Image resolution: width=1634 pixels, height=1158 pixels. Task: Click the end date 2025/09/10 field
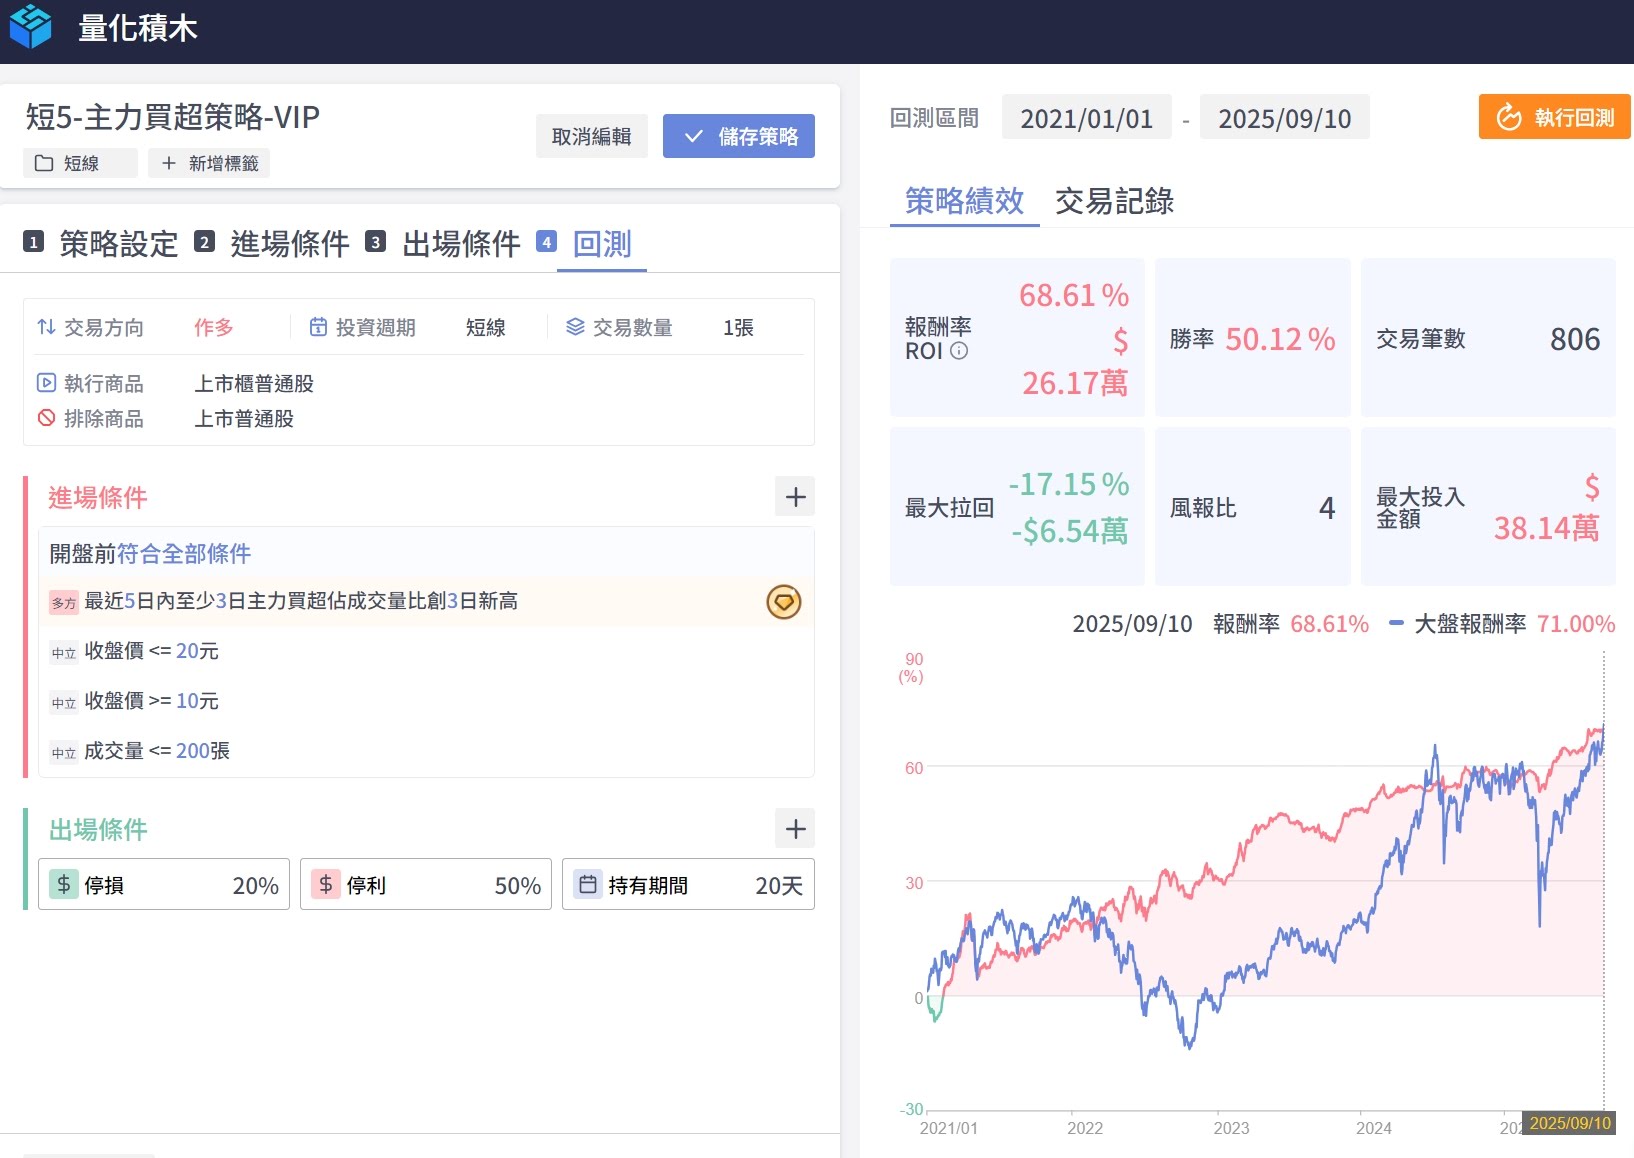[1284, 119]
